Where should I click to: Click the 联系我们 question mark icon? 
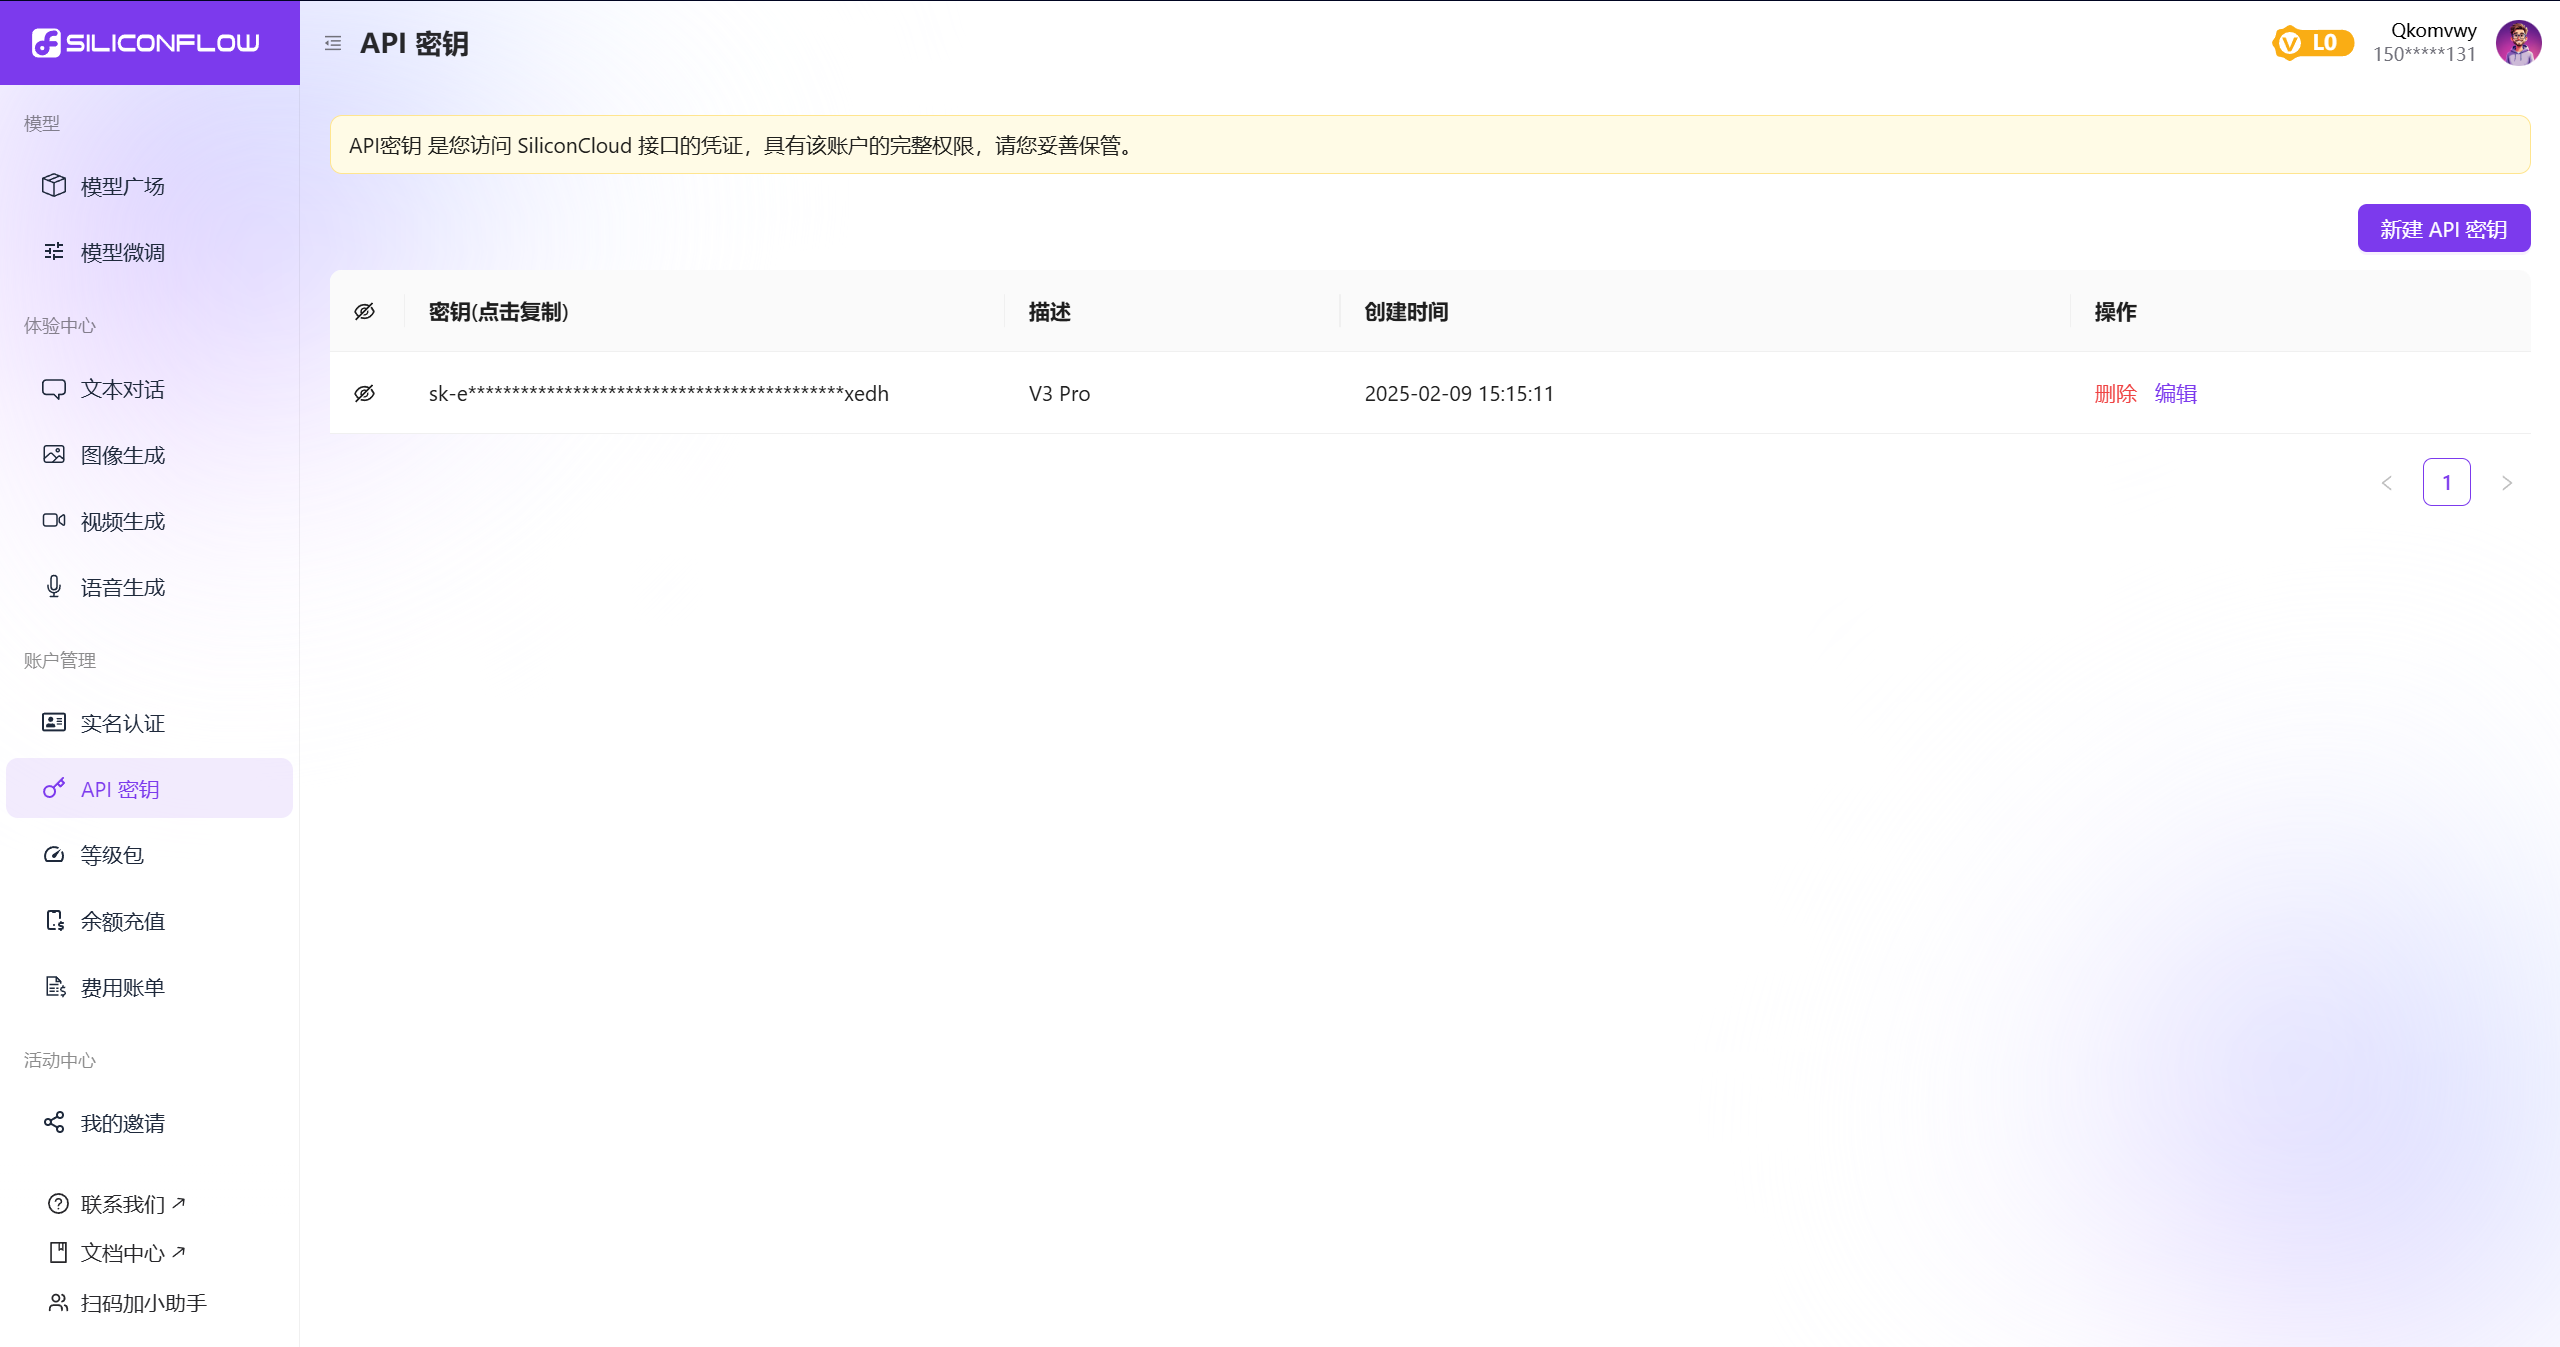pos(58,1203)
